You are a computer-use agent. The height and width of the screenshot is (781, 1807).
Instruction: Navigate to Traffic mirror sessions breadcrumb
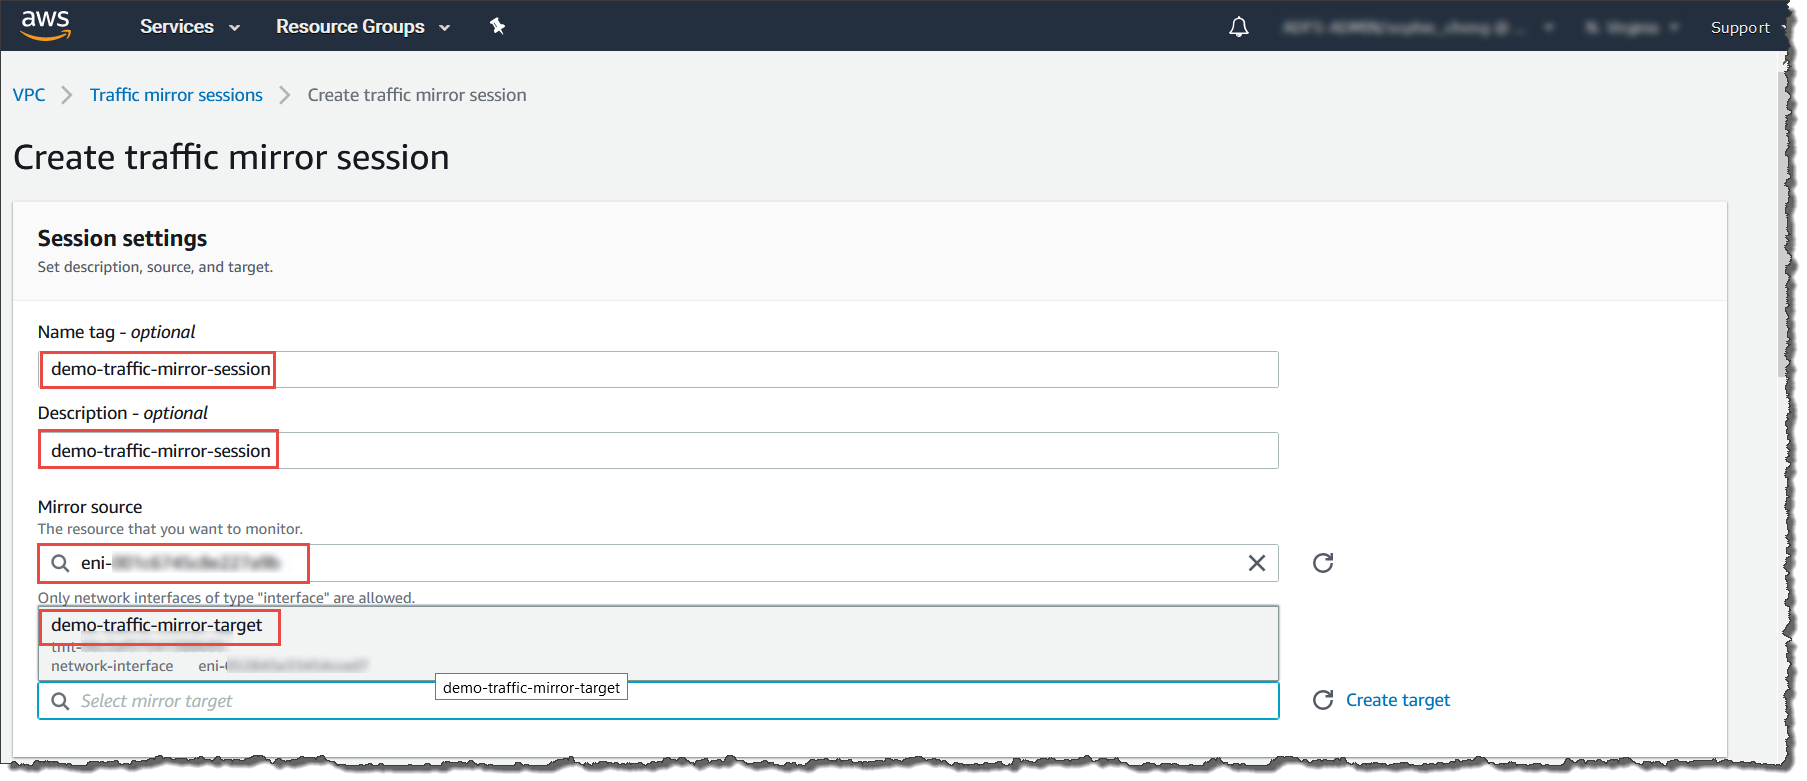tap(176, 95)
